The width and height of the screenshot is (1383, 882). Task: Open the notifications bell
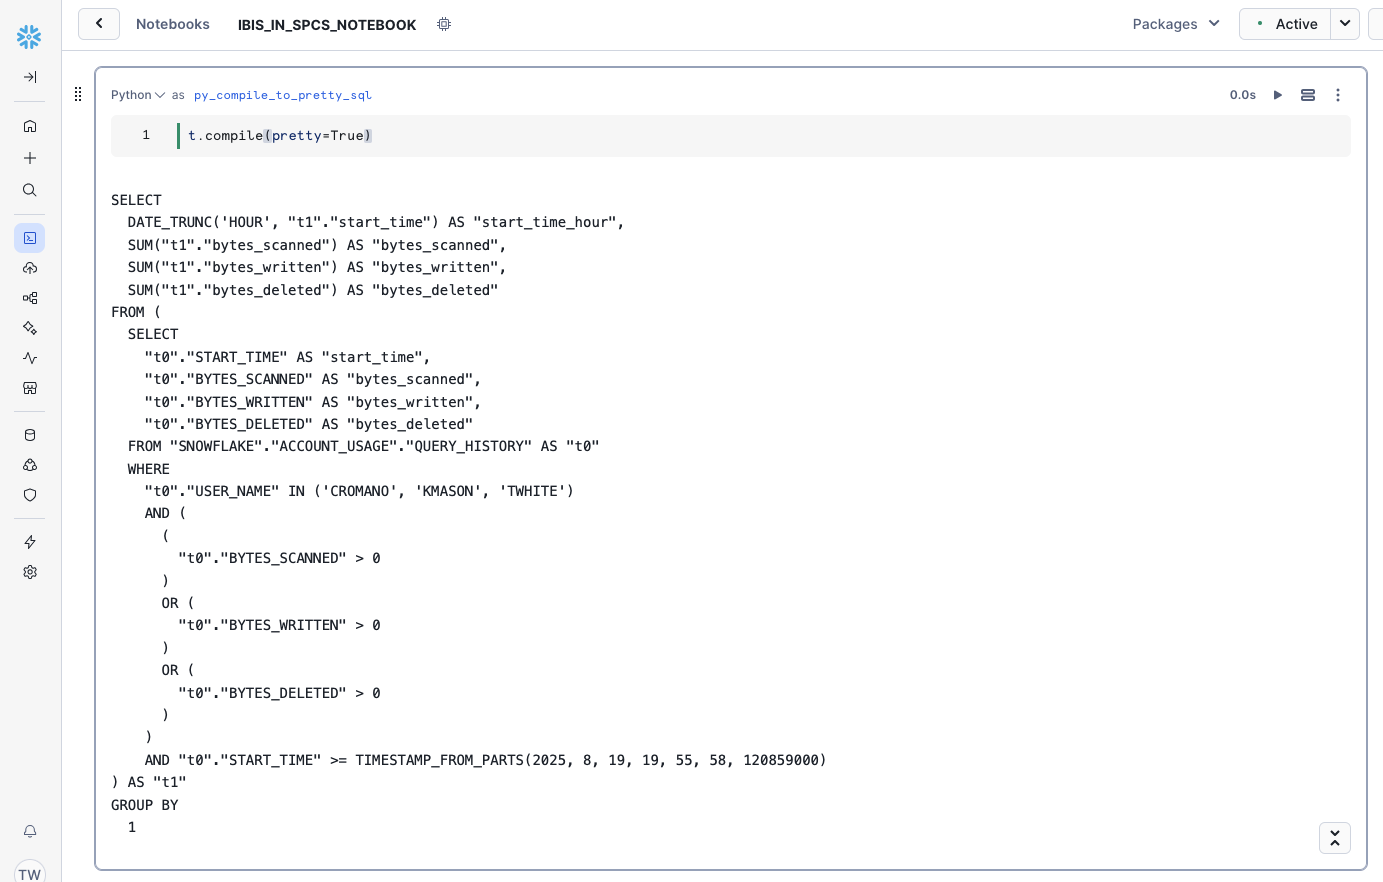click(x=30, y=831)
